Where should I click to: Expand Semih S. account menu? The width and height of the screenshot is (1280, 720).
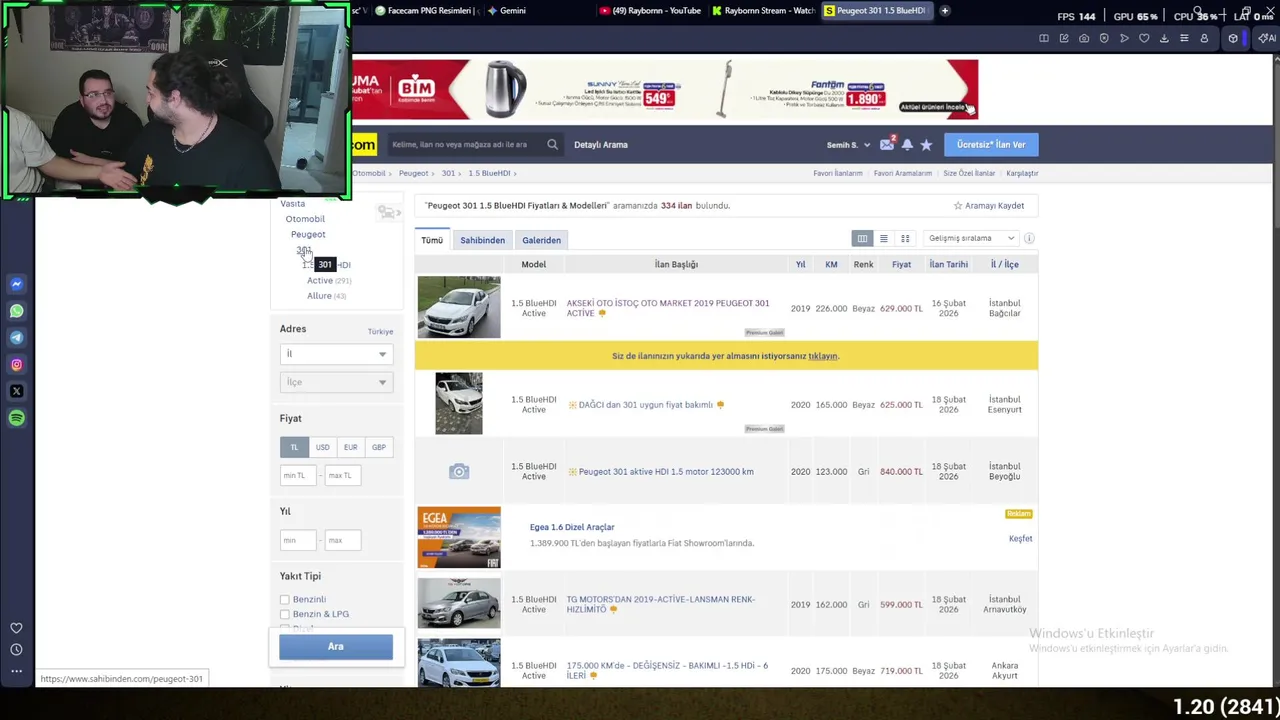[848, 145]
